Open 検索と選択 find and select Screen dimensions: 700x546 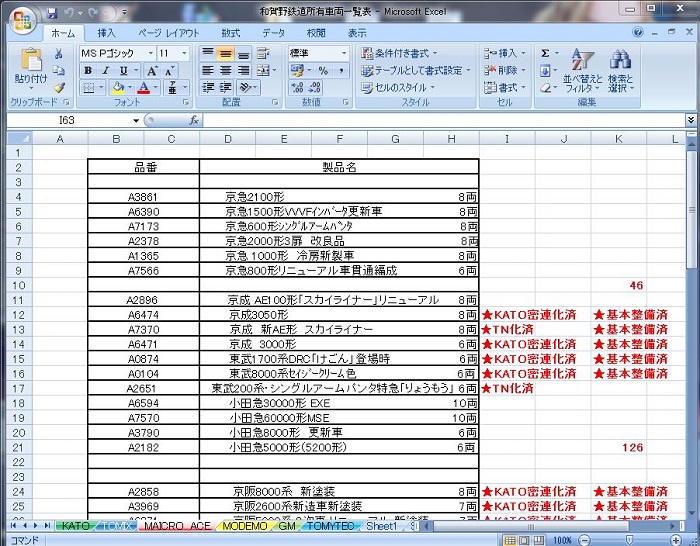pos(621,70)
